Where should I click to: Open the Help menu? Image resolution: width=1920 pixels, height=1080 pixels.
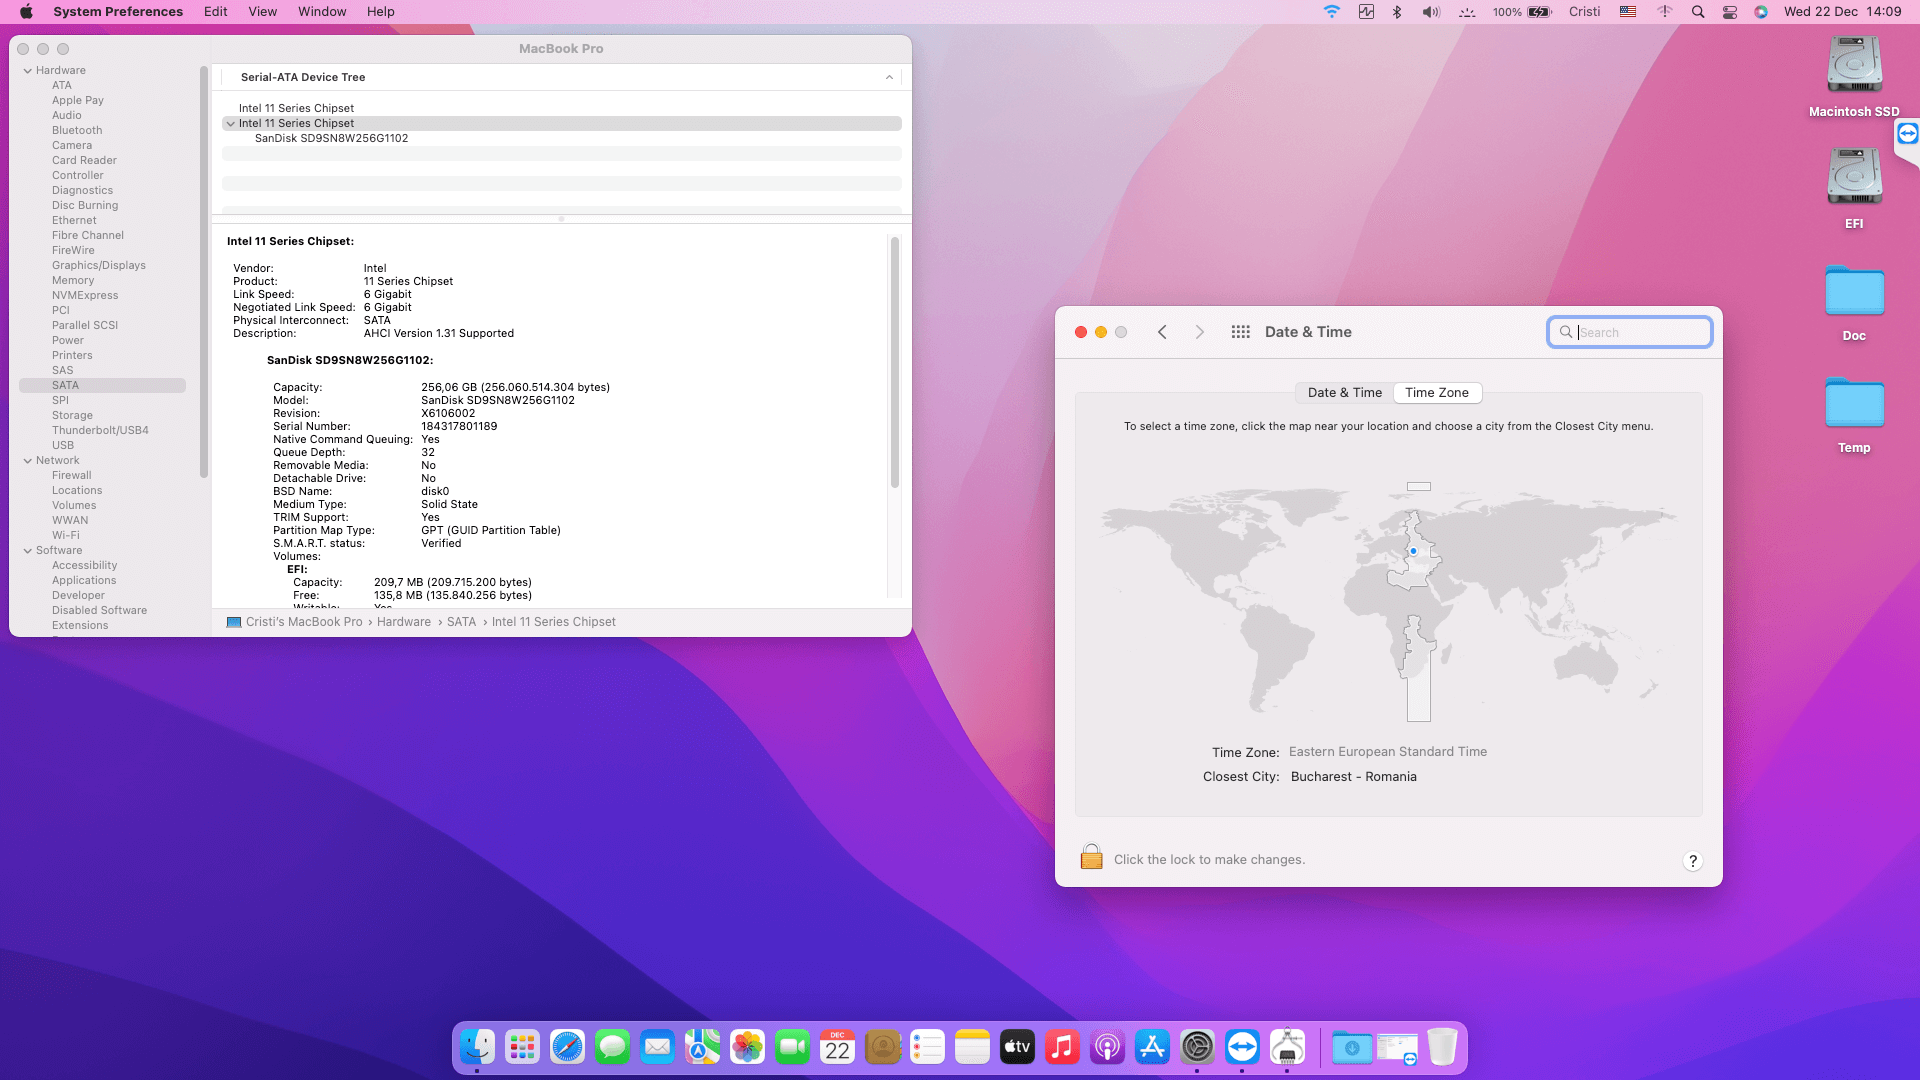[x=380, y=12]
